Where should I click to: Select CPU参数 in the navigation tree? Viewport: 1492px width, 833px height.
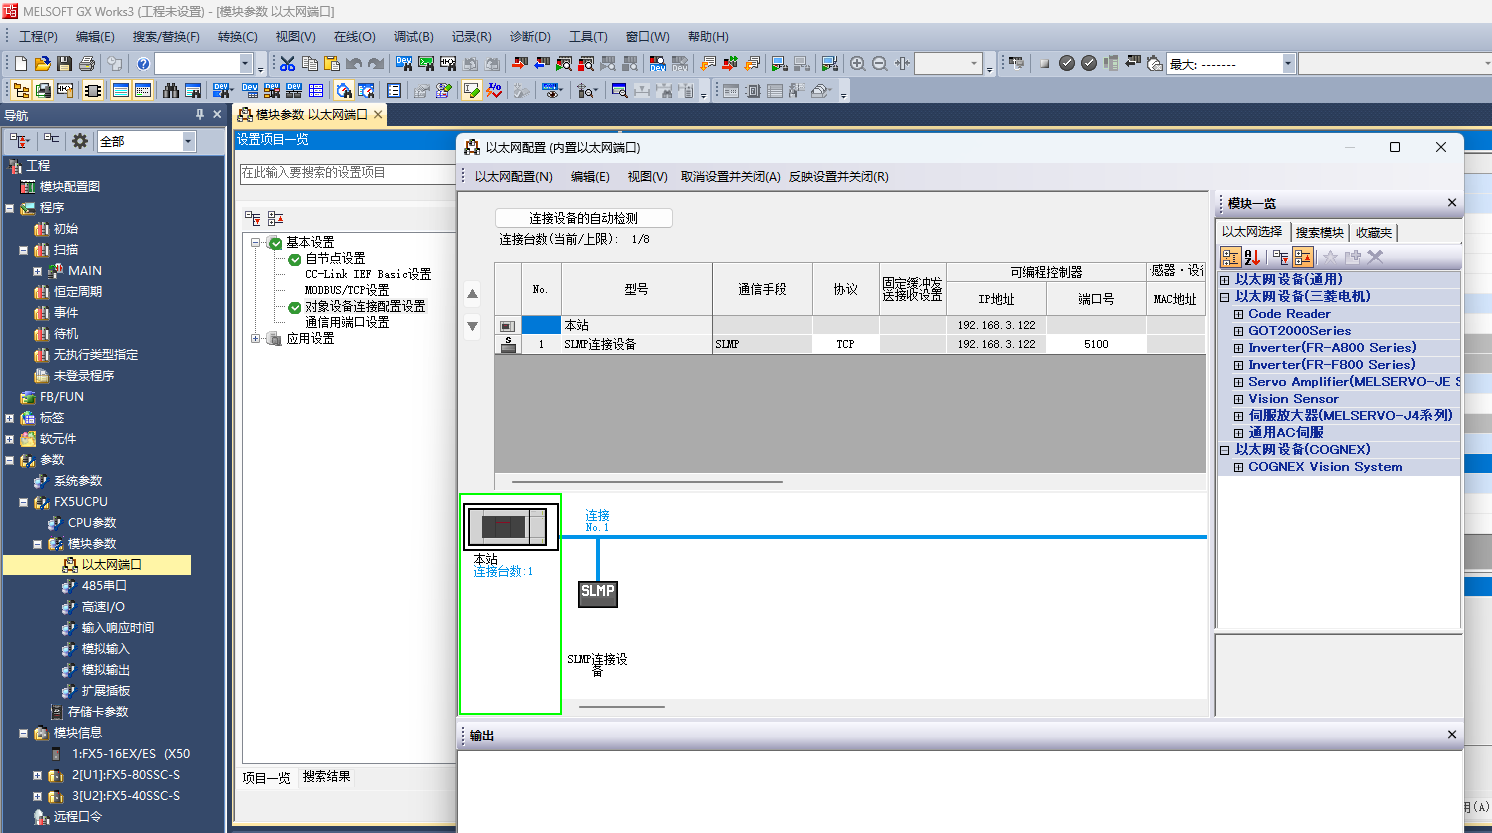click(92, 523)
